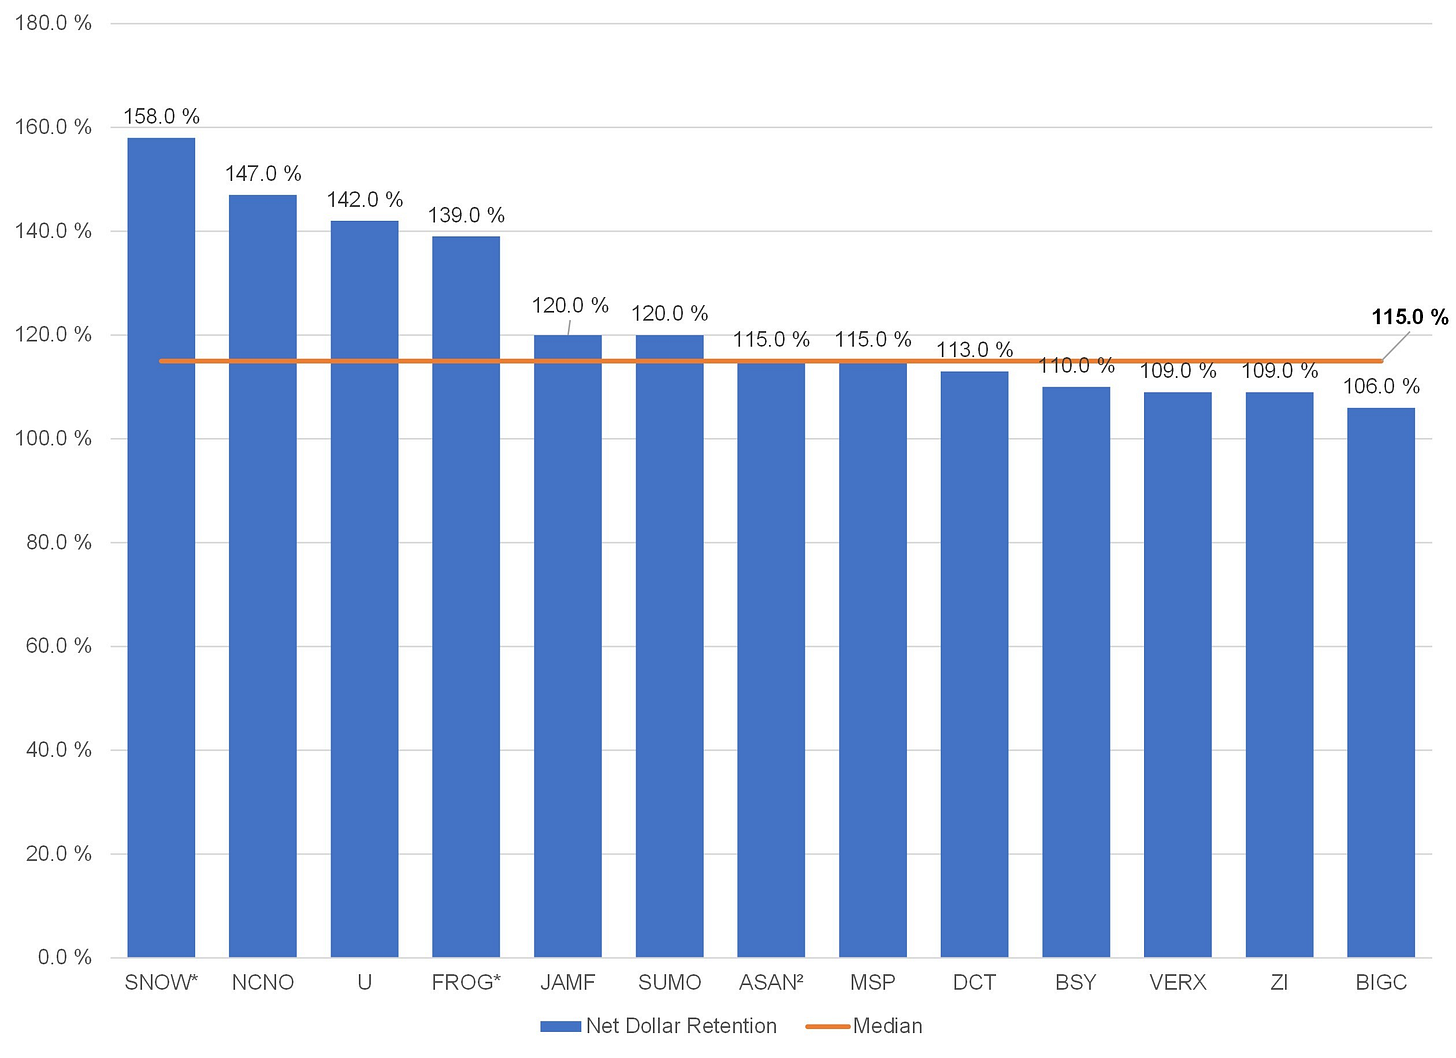This screenshot has height=1058, width=1456.
Task: Click the "180.0 %" y-axis label
Action: coord(53,23)
